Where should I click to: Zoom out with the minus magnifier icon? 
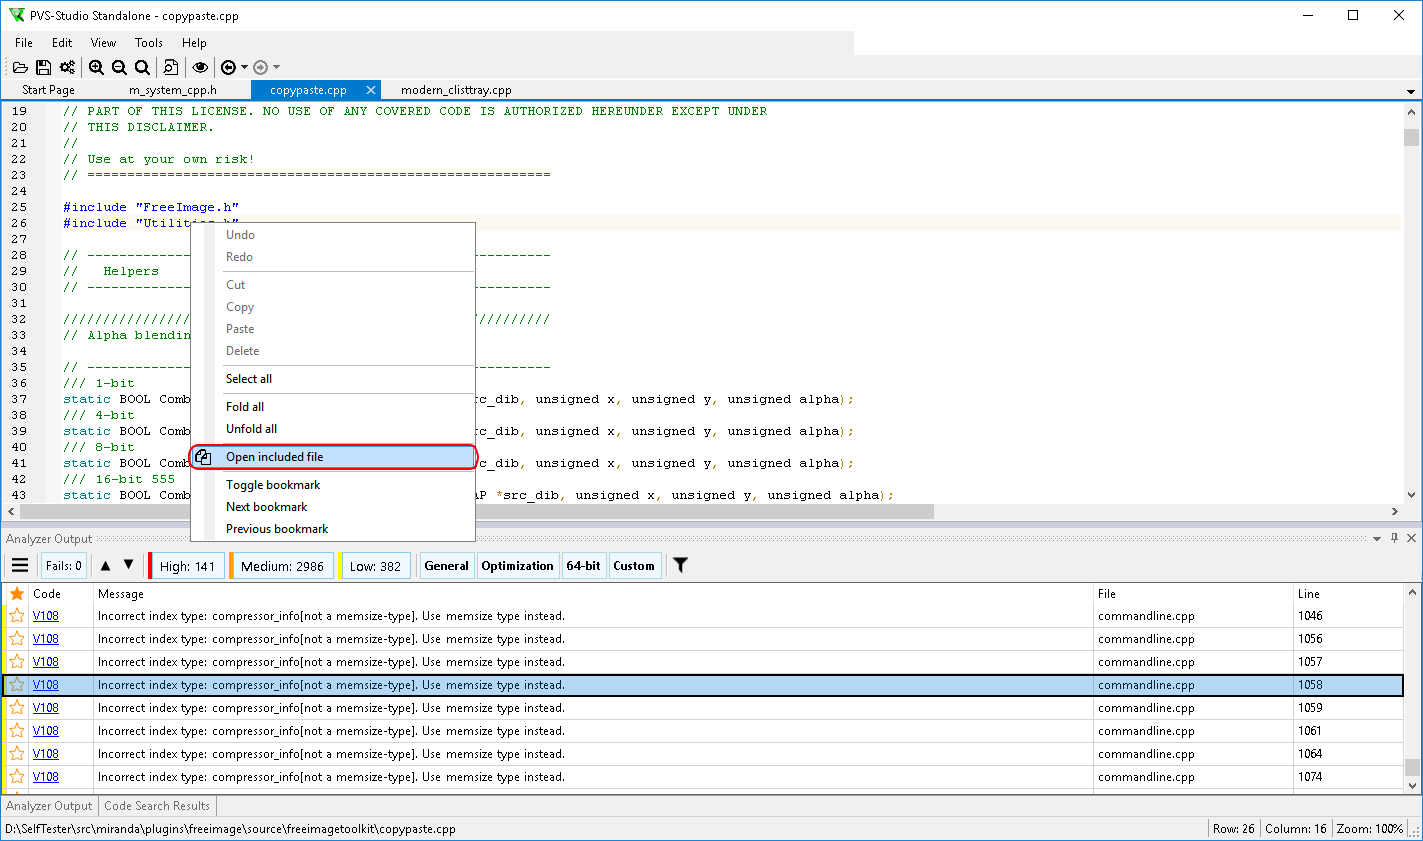(x=119, y=67)
